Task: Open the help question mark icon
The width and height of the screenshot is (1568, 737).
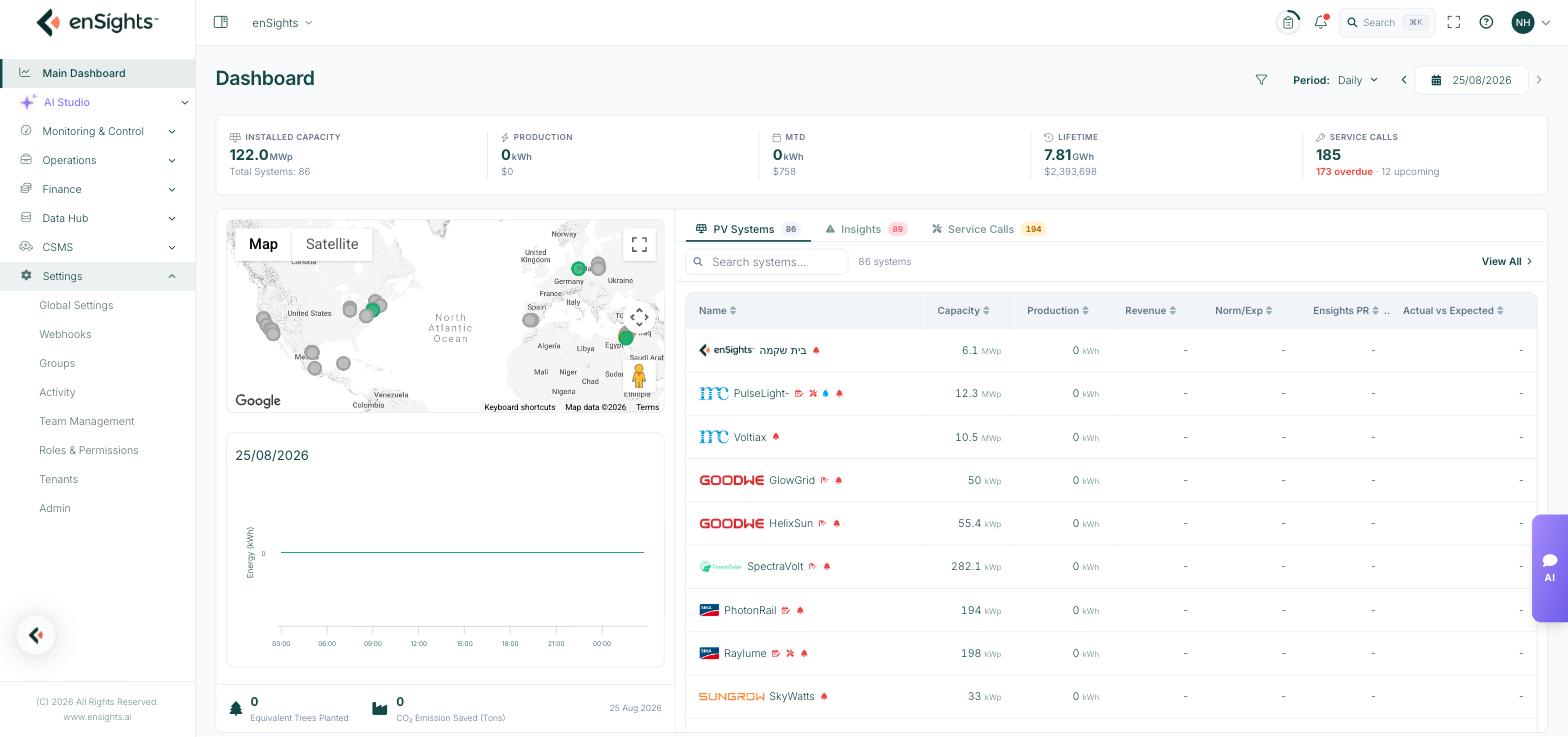Action: tap(1486, 22)
